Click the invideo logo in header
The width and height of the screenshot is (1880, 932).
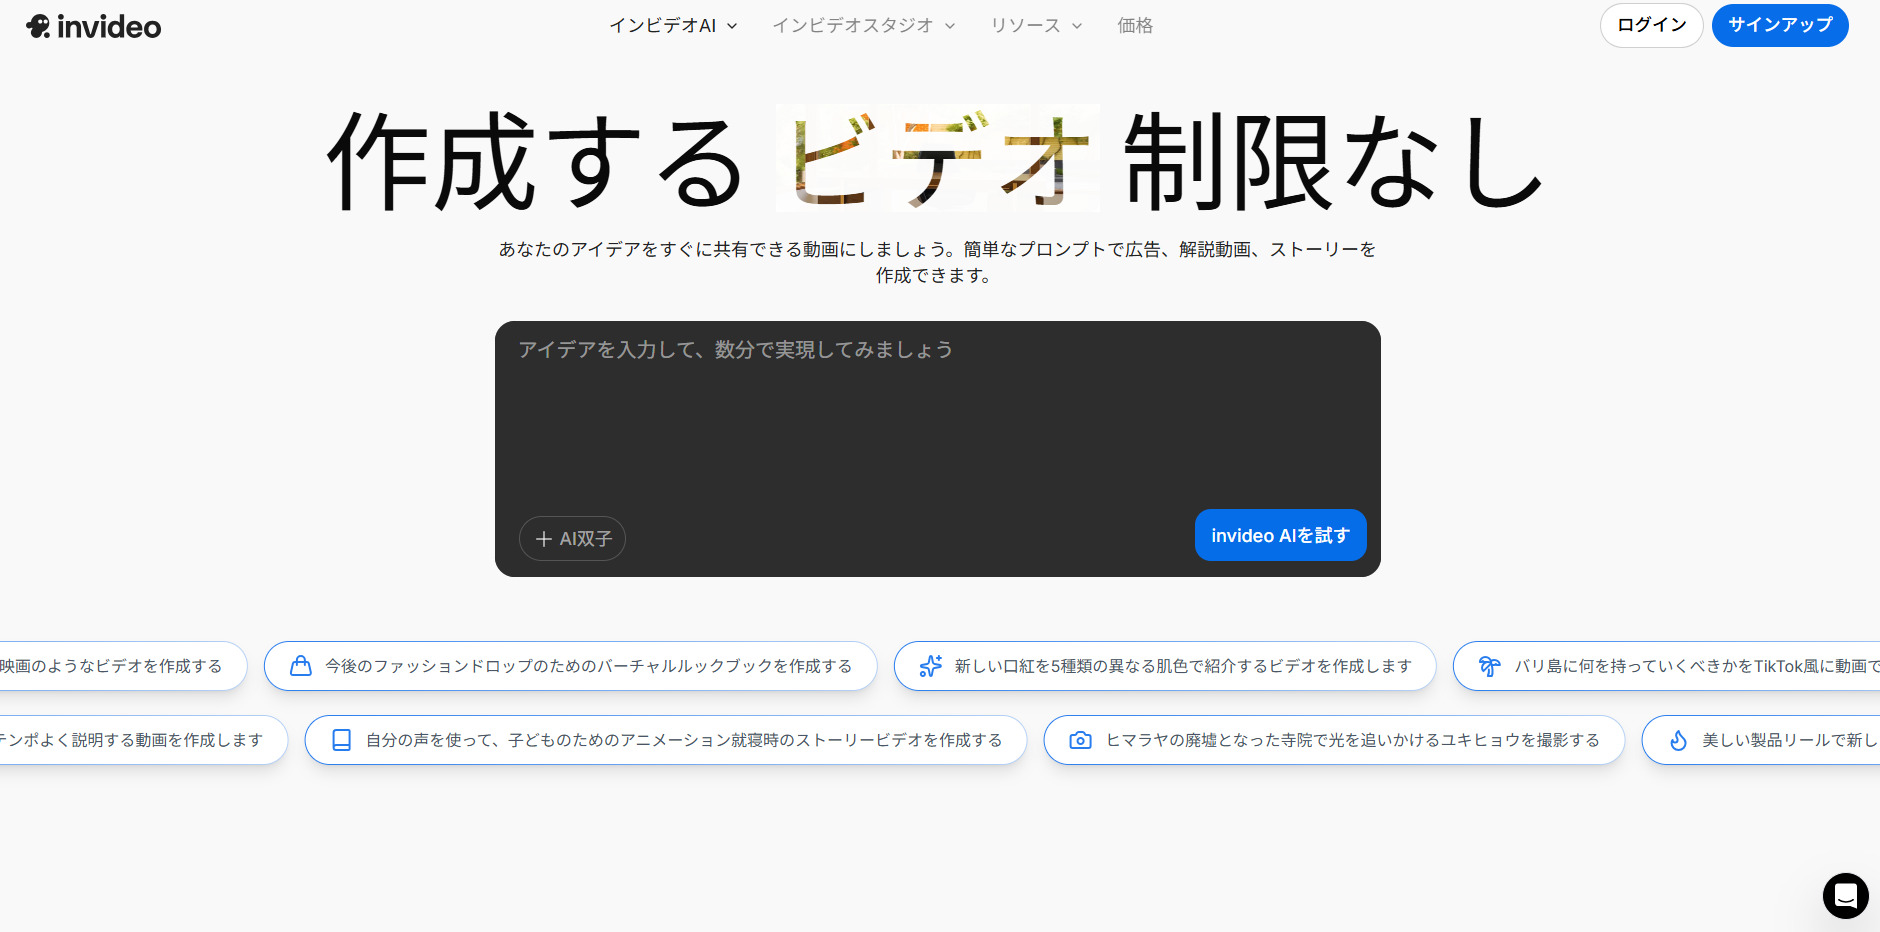tap(94, 27)
